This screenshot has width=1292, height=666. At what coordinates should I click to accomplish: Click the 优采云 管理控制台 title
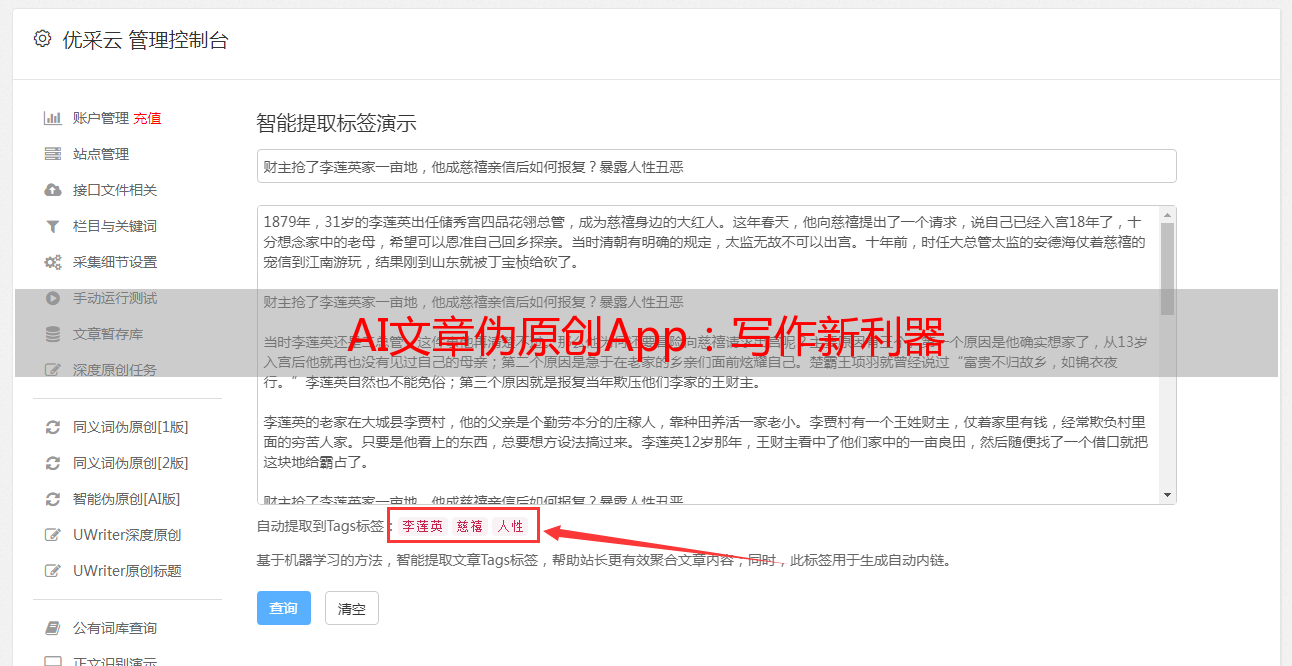point(145,40)
